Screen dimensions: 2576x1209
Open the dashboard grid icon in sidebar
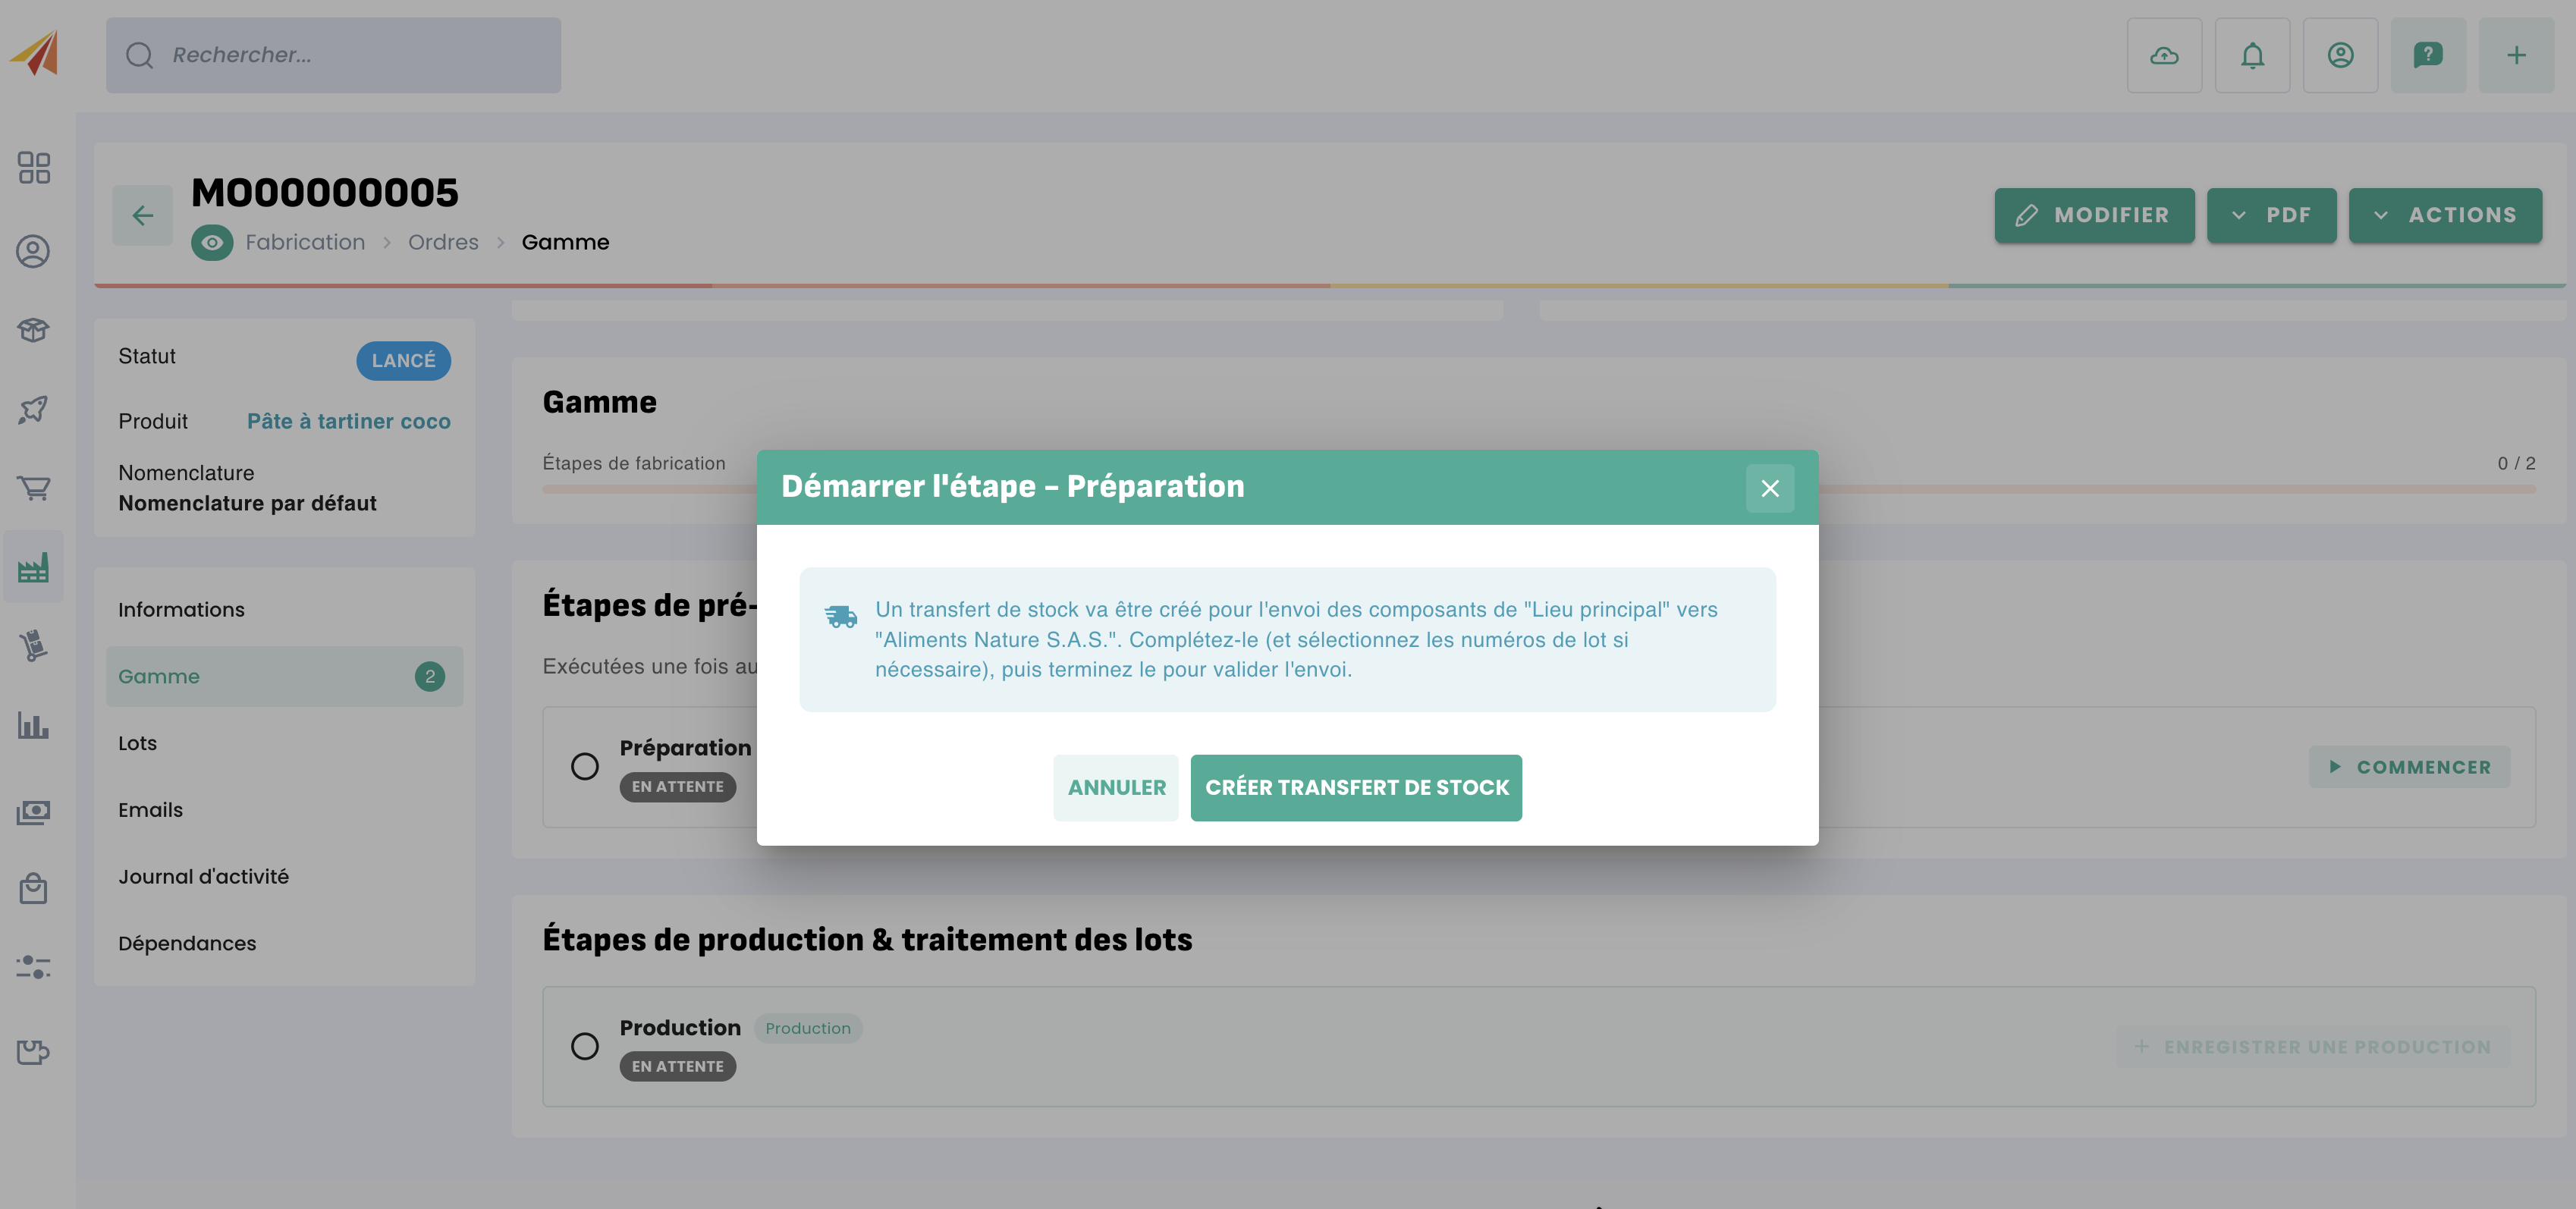[x=34, y=168]
